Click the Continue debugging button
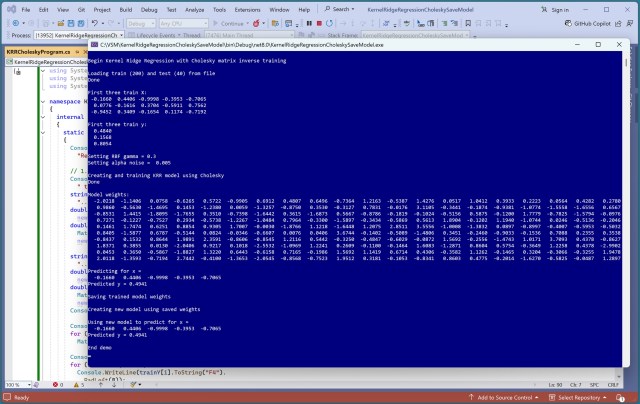The image size is (640, 404). [x=235, y=22]
